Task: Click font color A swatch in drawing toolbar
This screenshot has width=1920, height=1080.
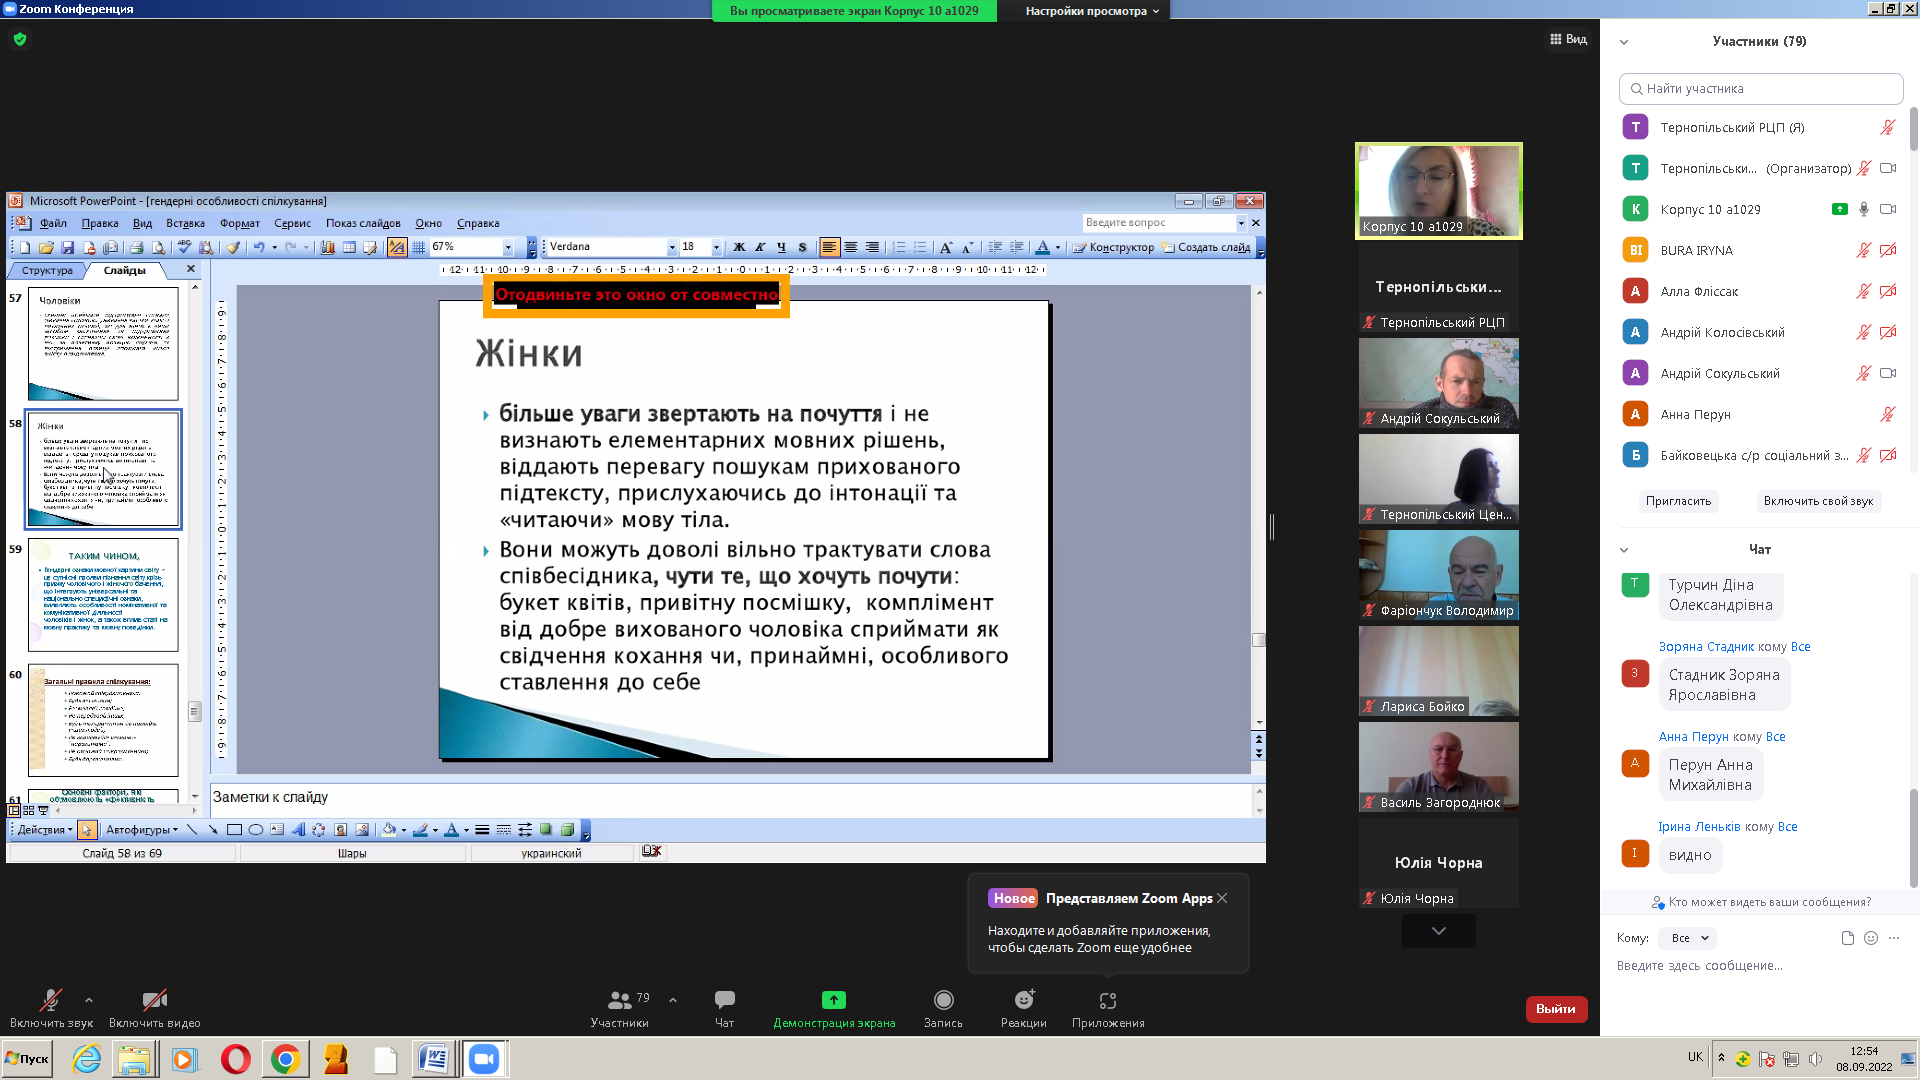Action: 451,829
